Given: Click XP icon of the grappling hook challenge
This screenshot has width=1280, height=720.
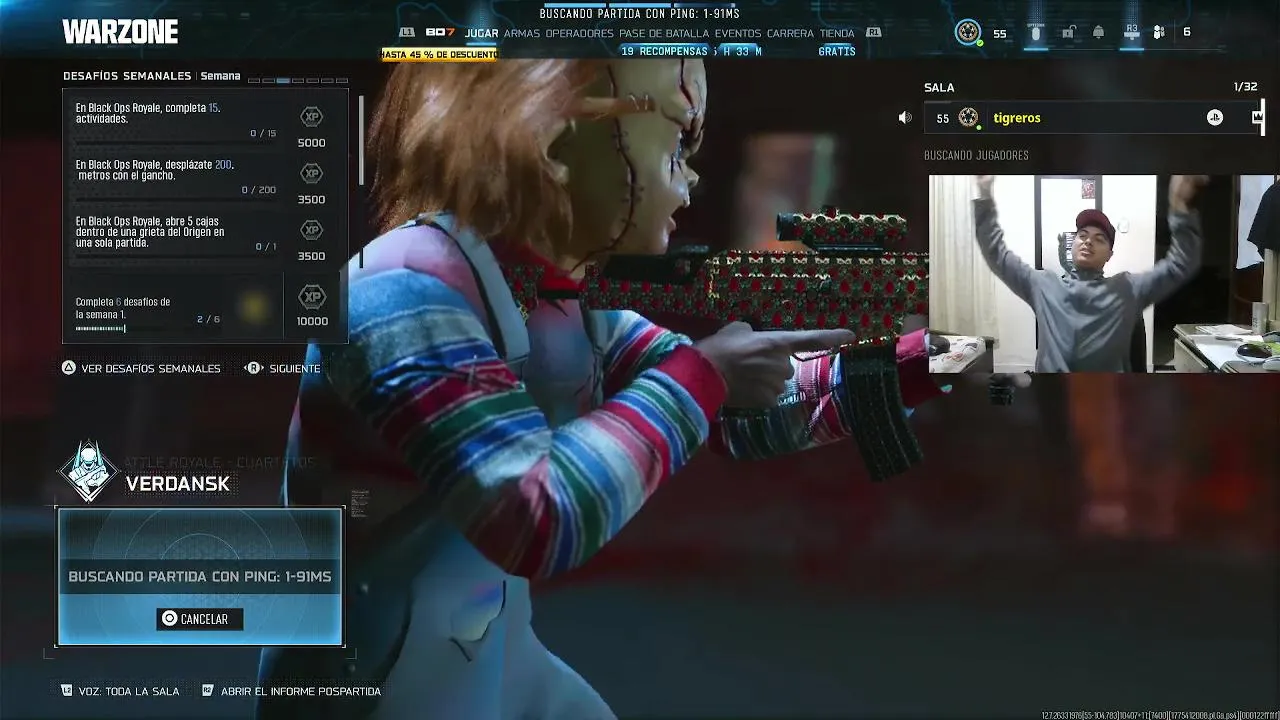Looking at the screenshot, I should 312,174.
